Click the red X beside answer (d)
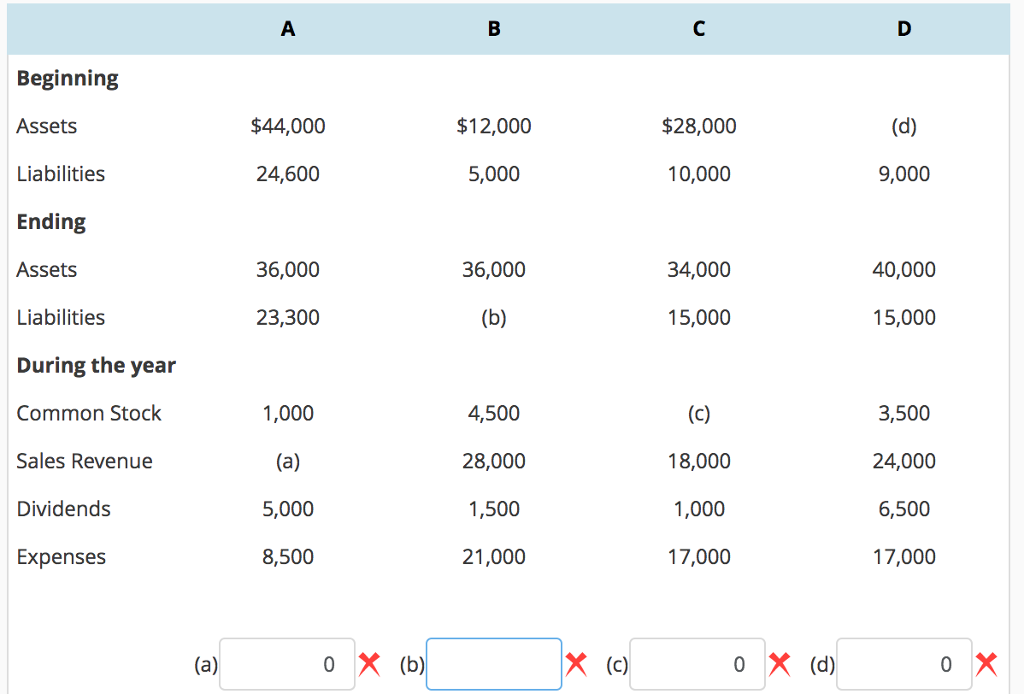This screenshot has height=694, width=1024. coord(986,663)
